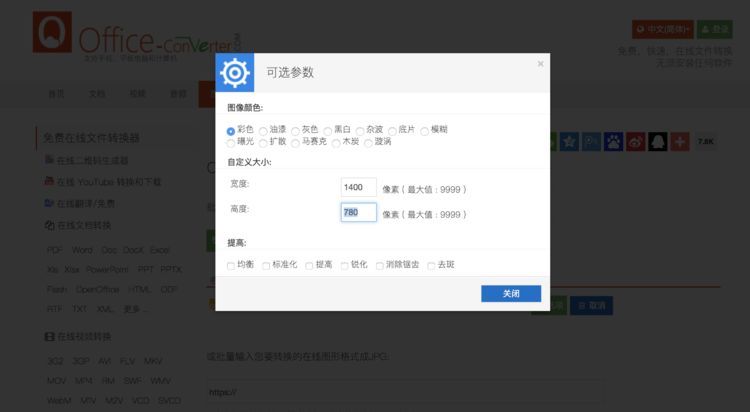Click the gear icon in dialog header
Viewport: 750px width, 412px height.
click(x=235, y=73)
